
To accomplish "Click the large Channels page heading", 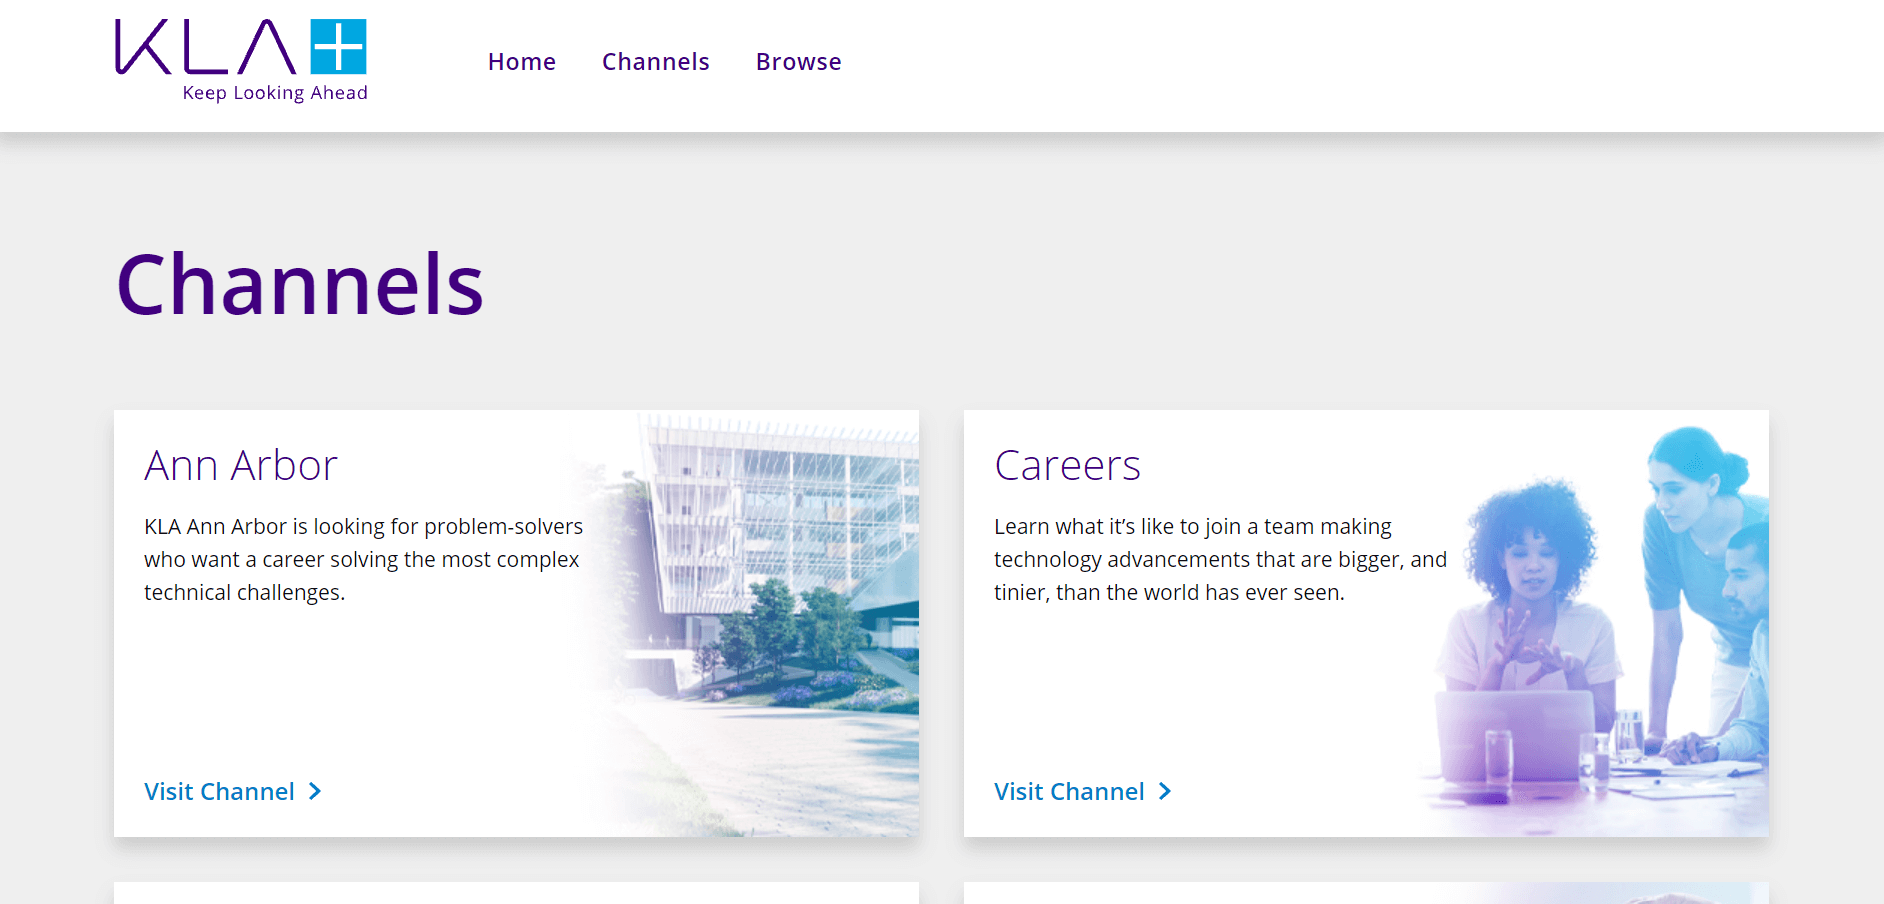I will point(300,285).
